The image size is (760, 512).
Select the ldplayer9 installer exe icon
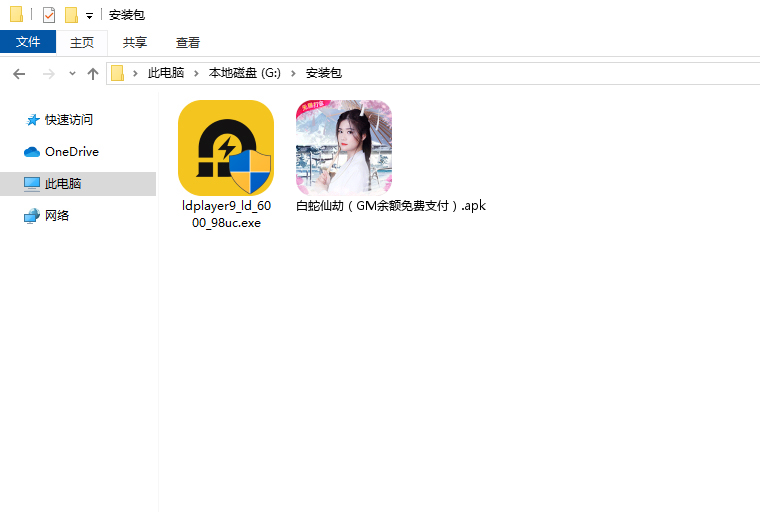(x=226, y=148)
